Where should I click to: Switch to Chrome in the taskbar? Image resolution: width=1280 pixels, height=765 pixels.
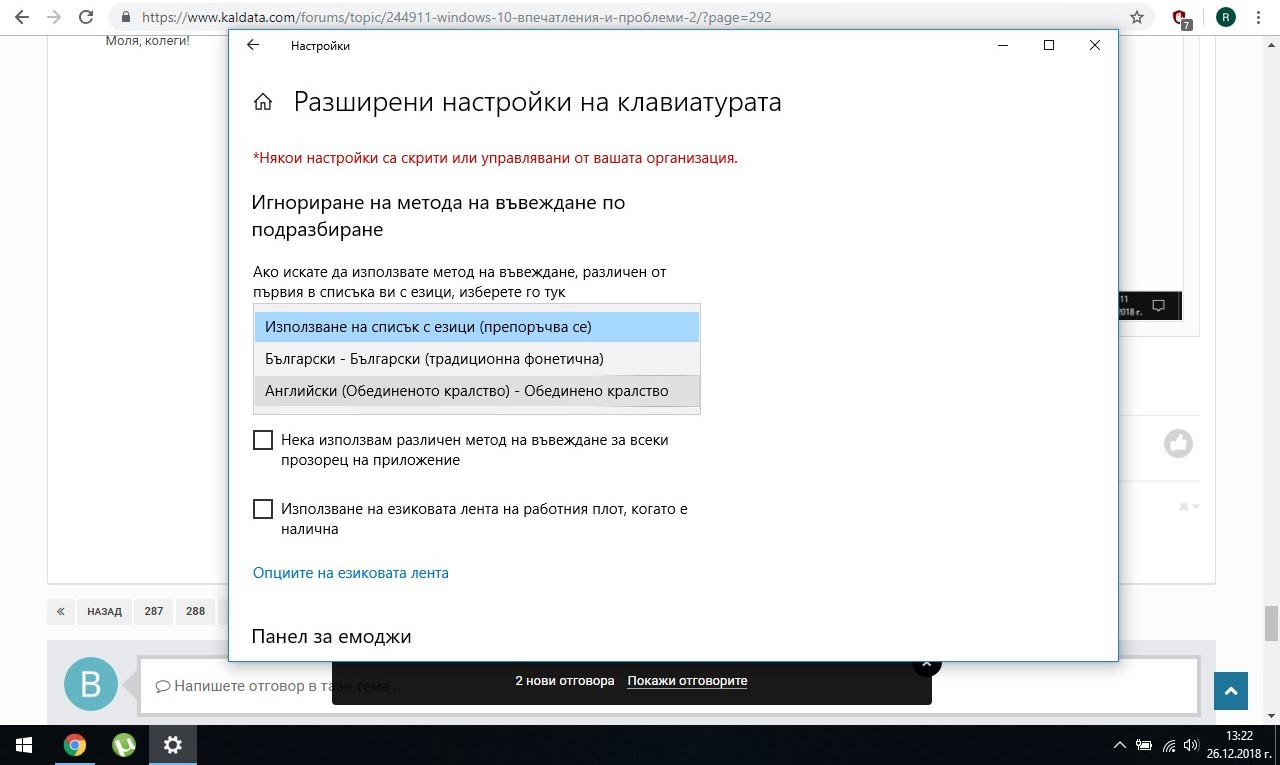pyautogui.click(x=74, y=745)
